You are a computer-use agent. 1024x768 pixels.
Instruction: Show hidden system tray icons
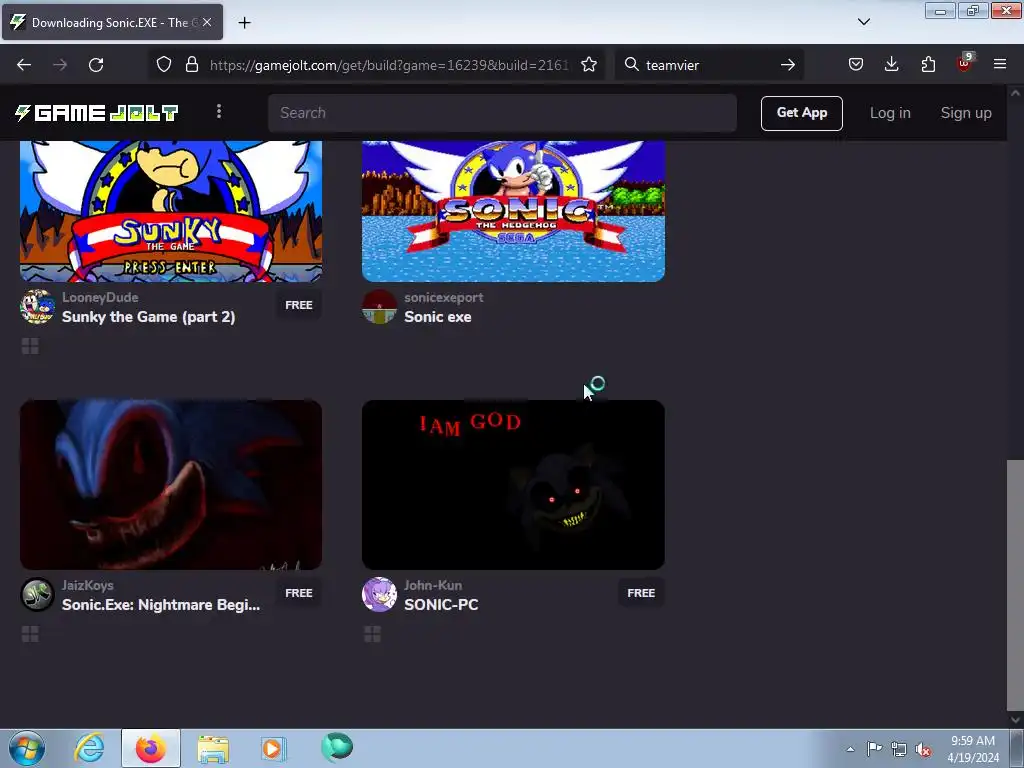(x=850, y=749)
